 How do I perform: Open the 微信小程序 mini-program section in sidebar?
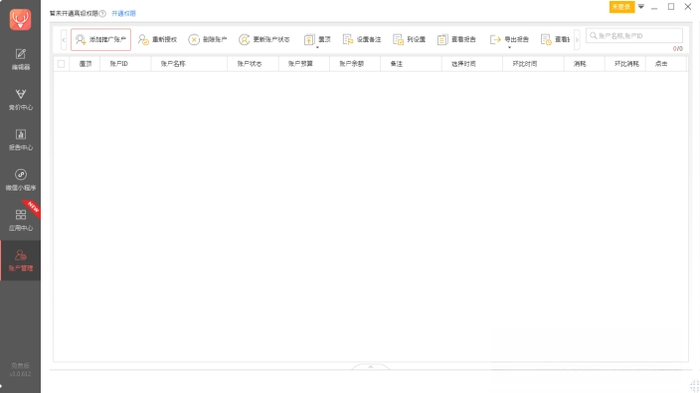pos(21,180)
